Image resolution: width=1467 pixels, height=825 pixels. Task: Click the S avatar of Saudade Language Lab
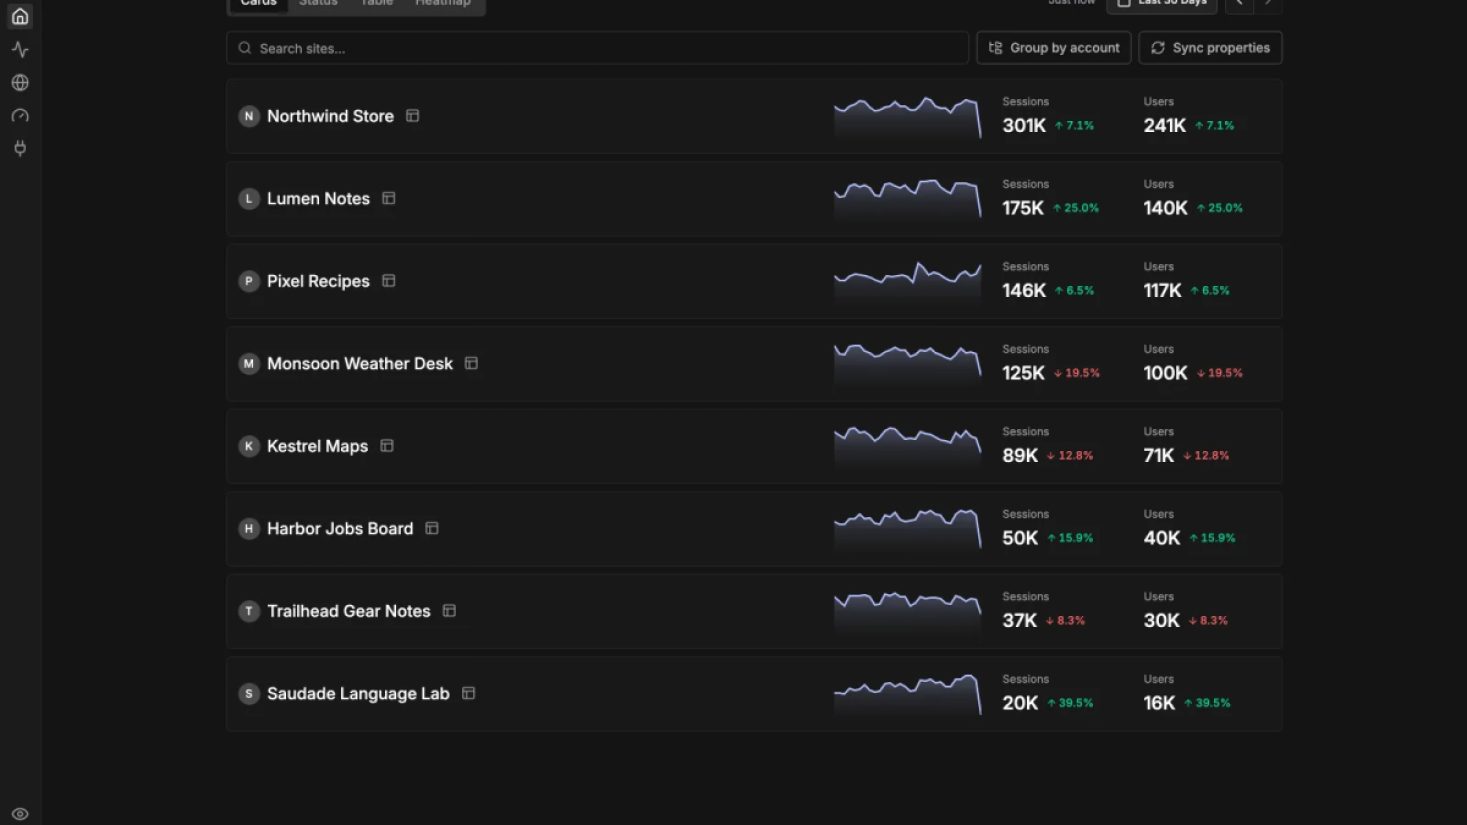[x=249, y=693]
